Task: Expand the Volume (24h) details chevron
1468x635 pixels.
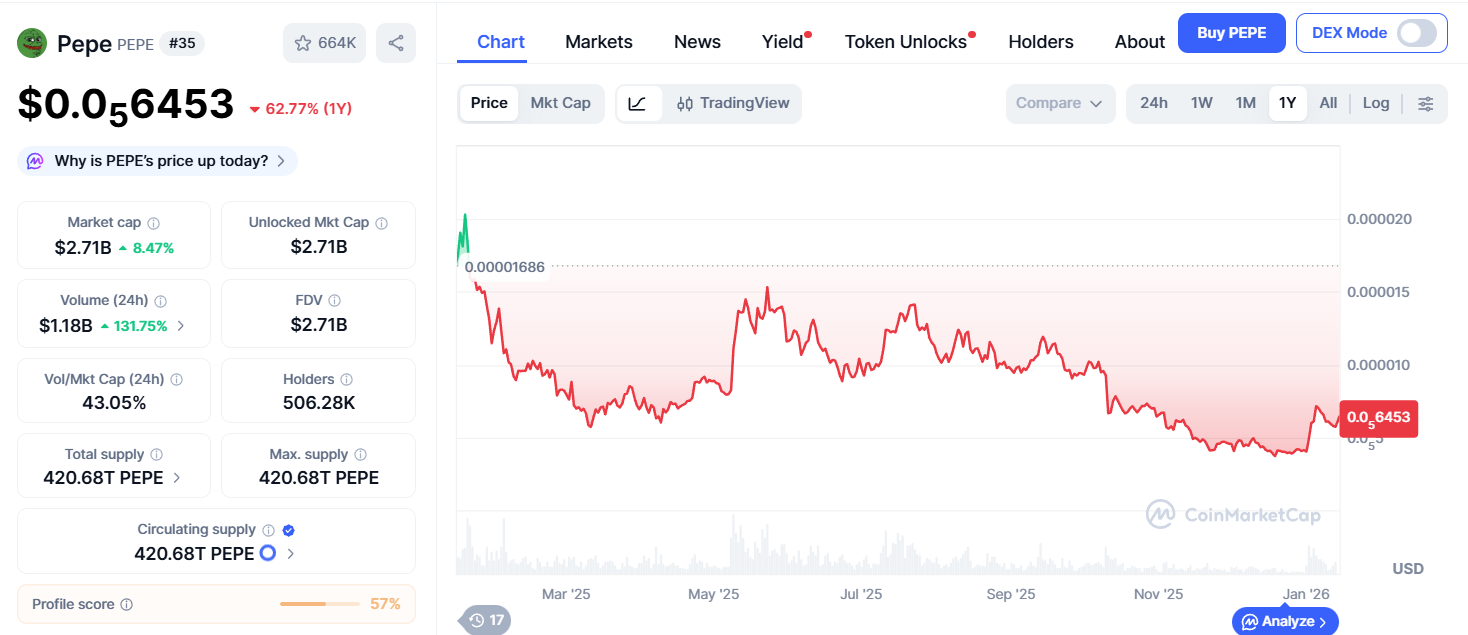Action: 181,326
